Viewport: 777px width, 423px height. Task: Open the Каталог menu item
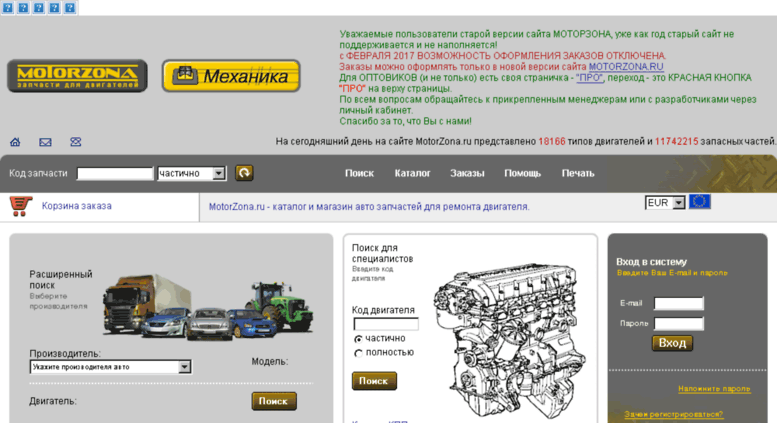click(412, 173)
